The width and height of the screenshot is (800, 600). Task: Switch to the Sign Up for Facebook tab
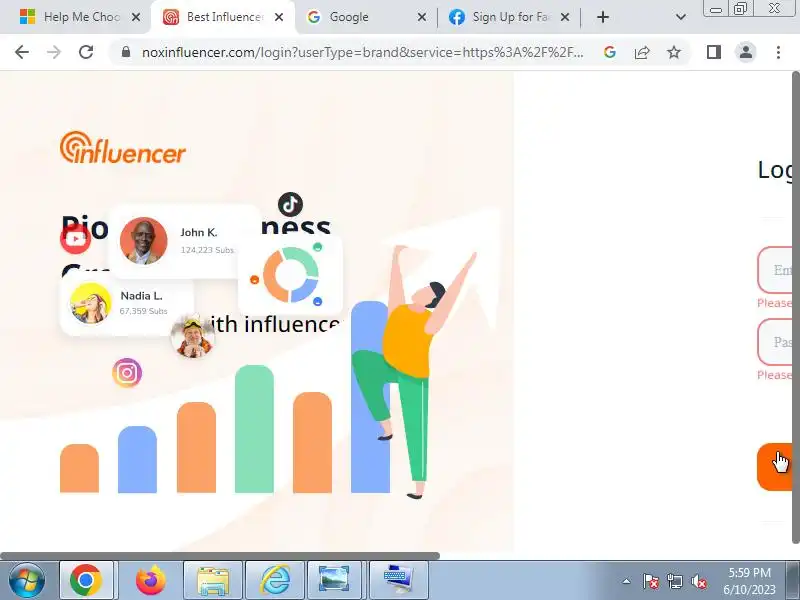click(511, 17)
